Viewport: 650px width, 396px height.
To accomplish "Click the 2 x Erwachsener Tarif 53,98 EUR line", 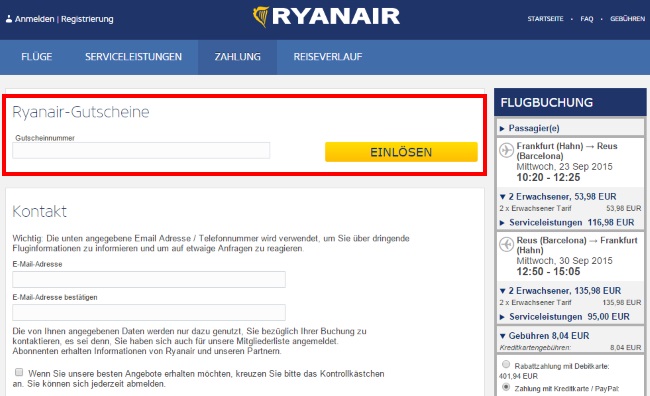I will (570, 208).
